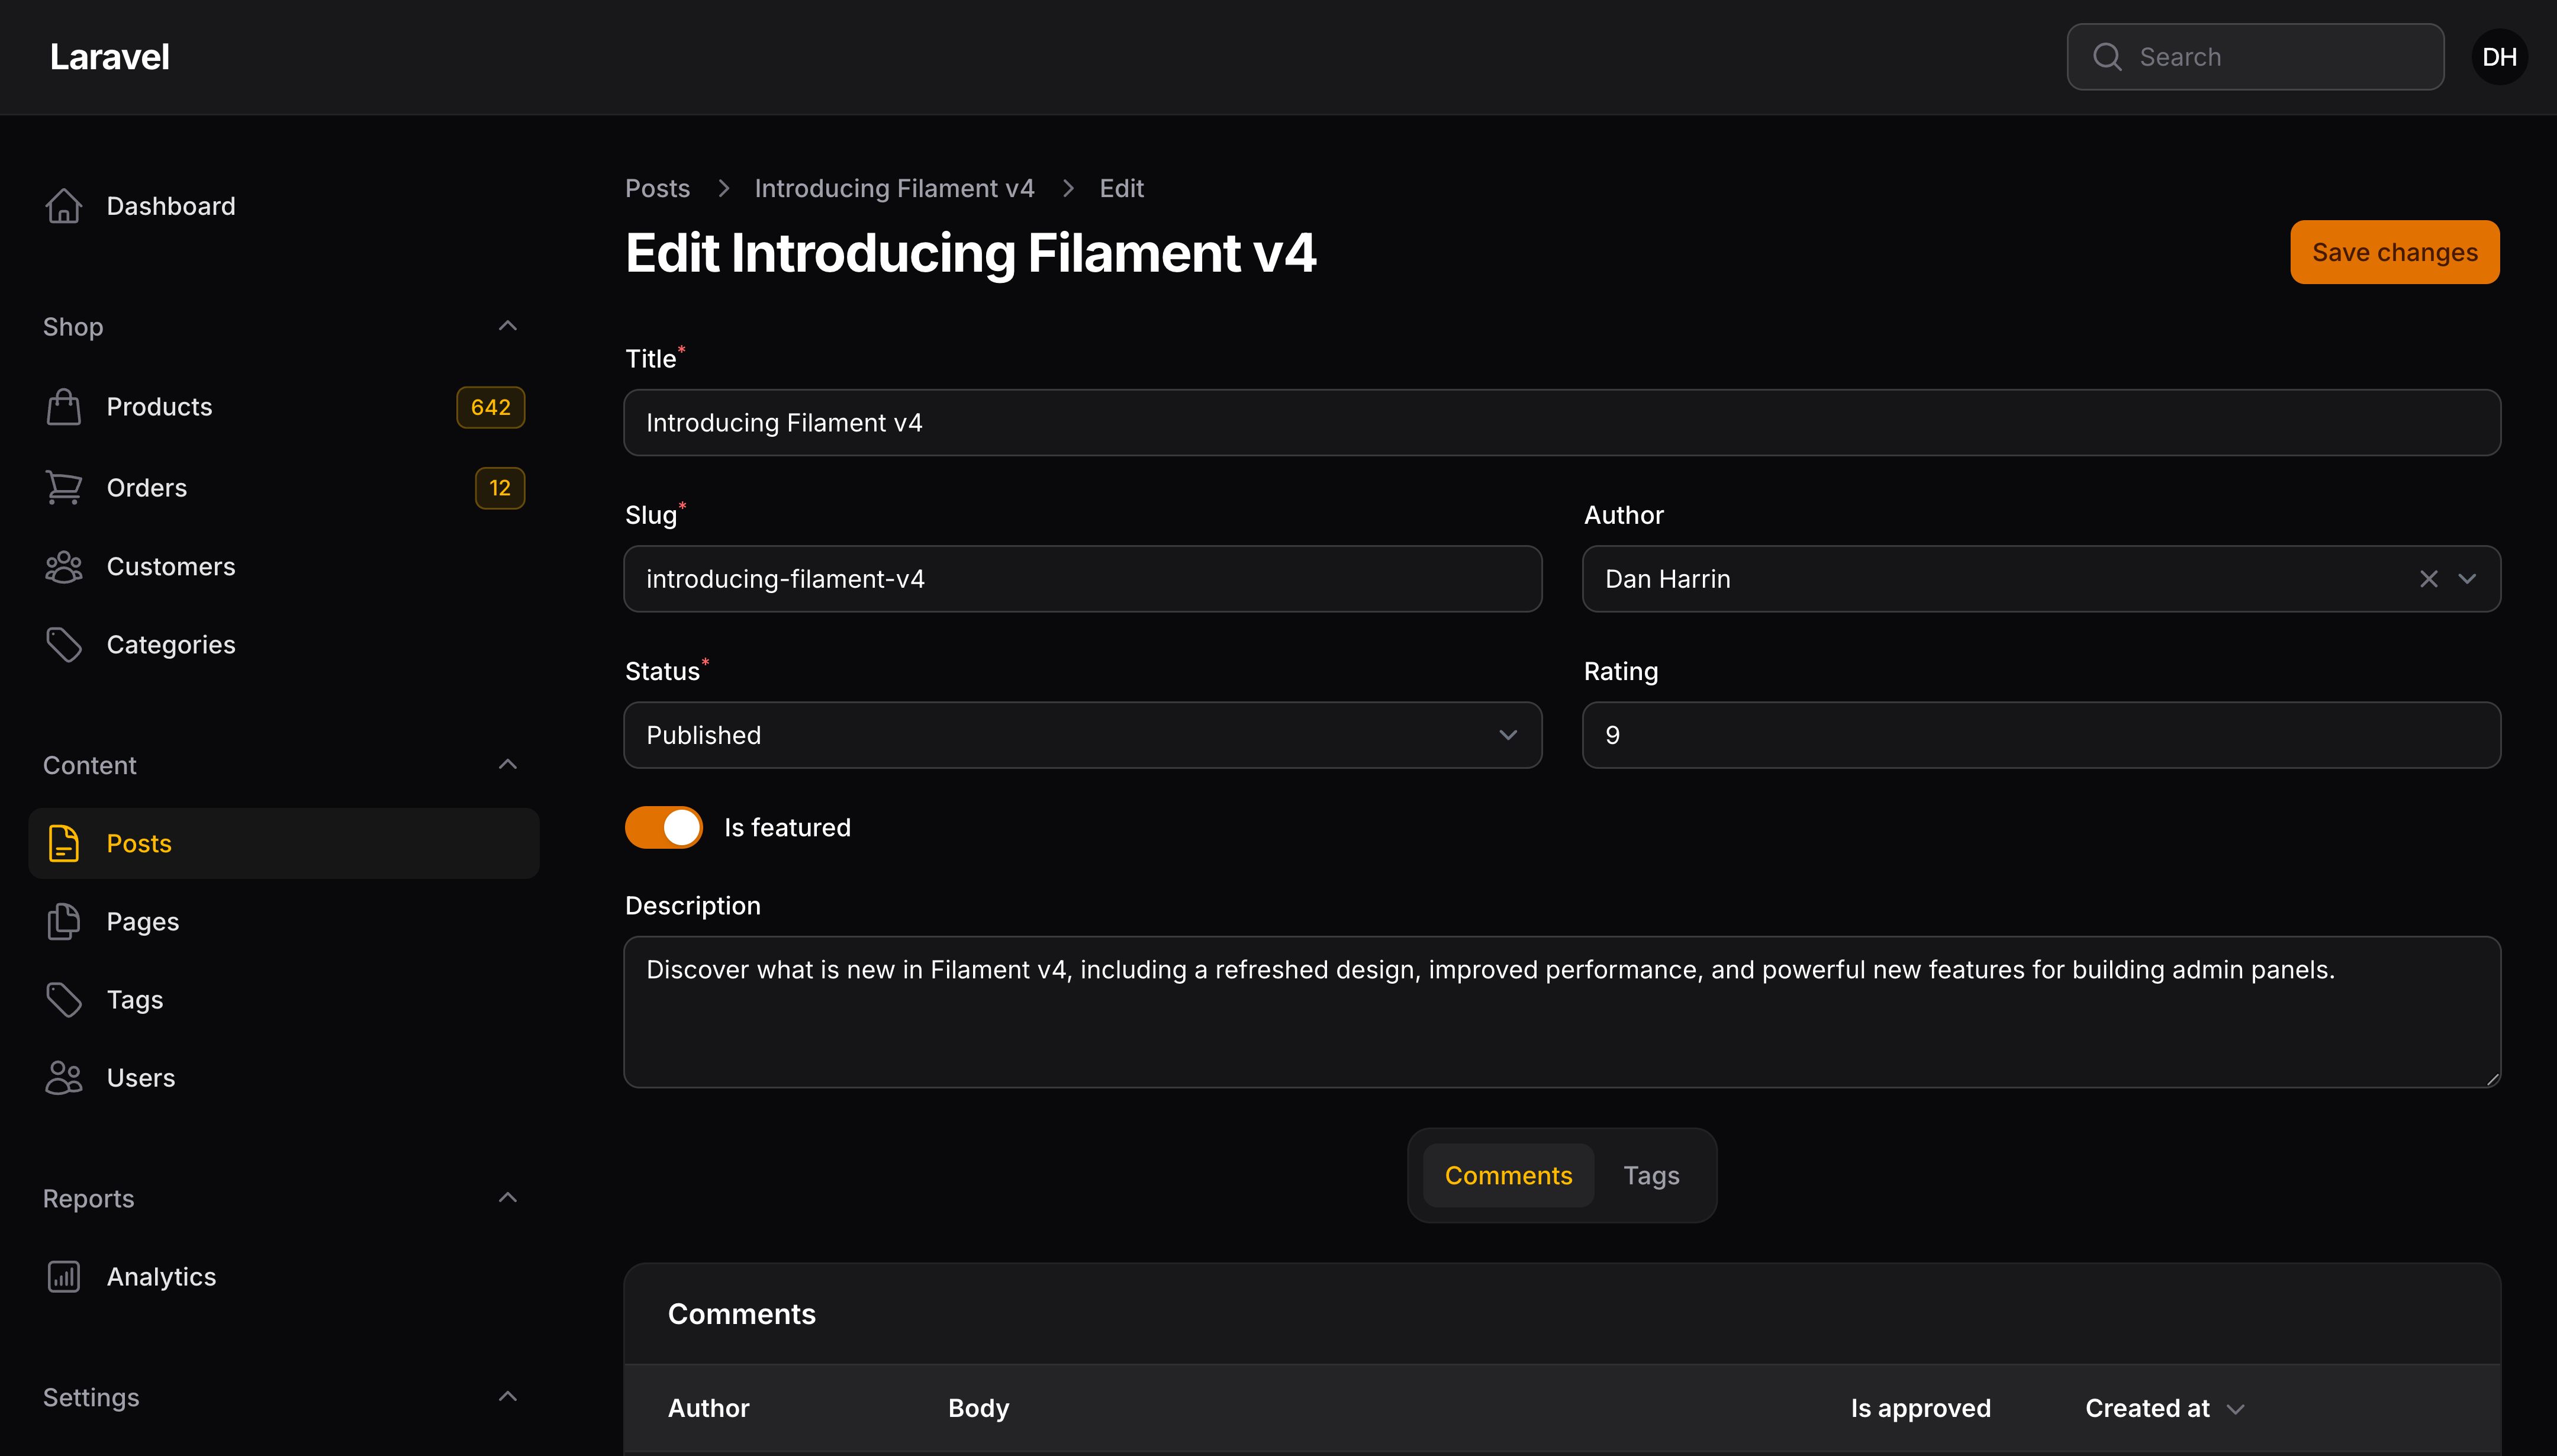This screenshot has height=1456, width=2557.
Task: Click the Search input box
Action: click(x=2255, y=57)
